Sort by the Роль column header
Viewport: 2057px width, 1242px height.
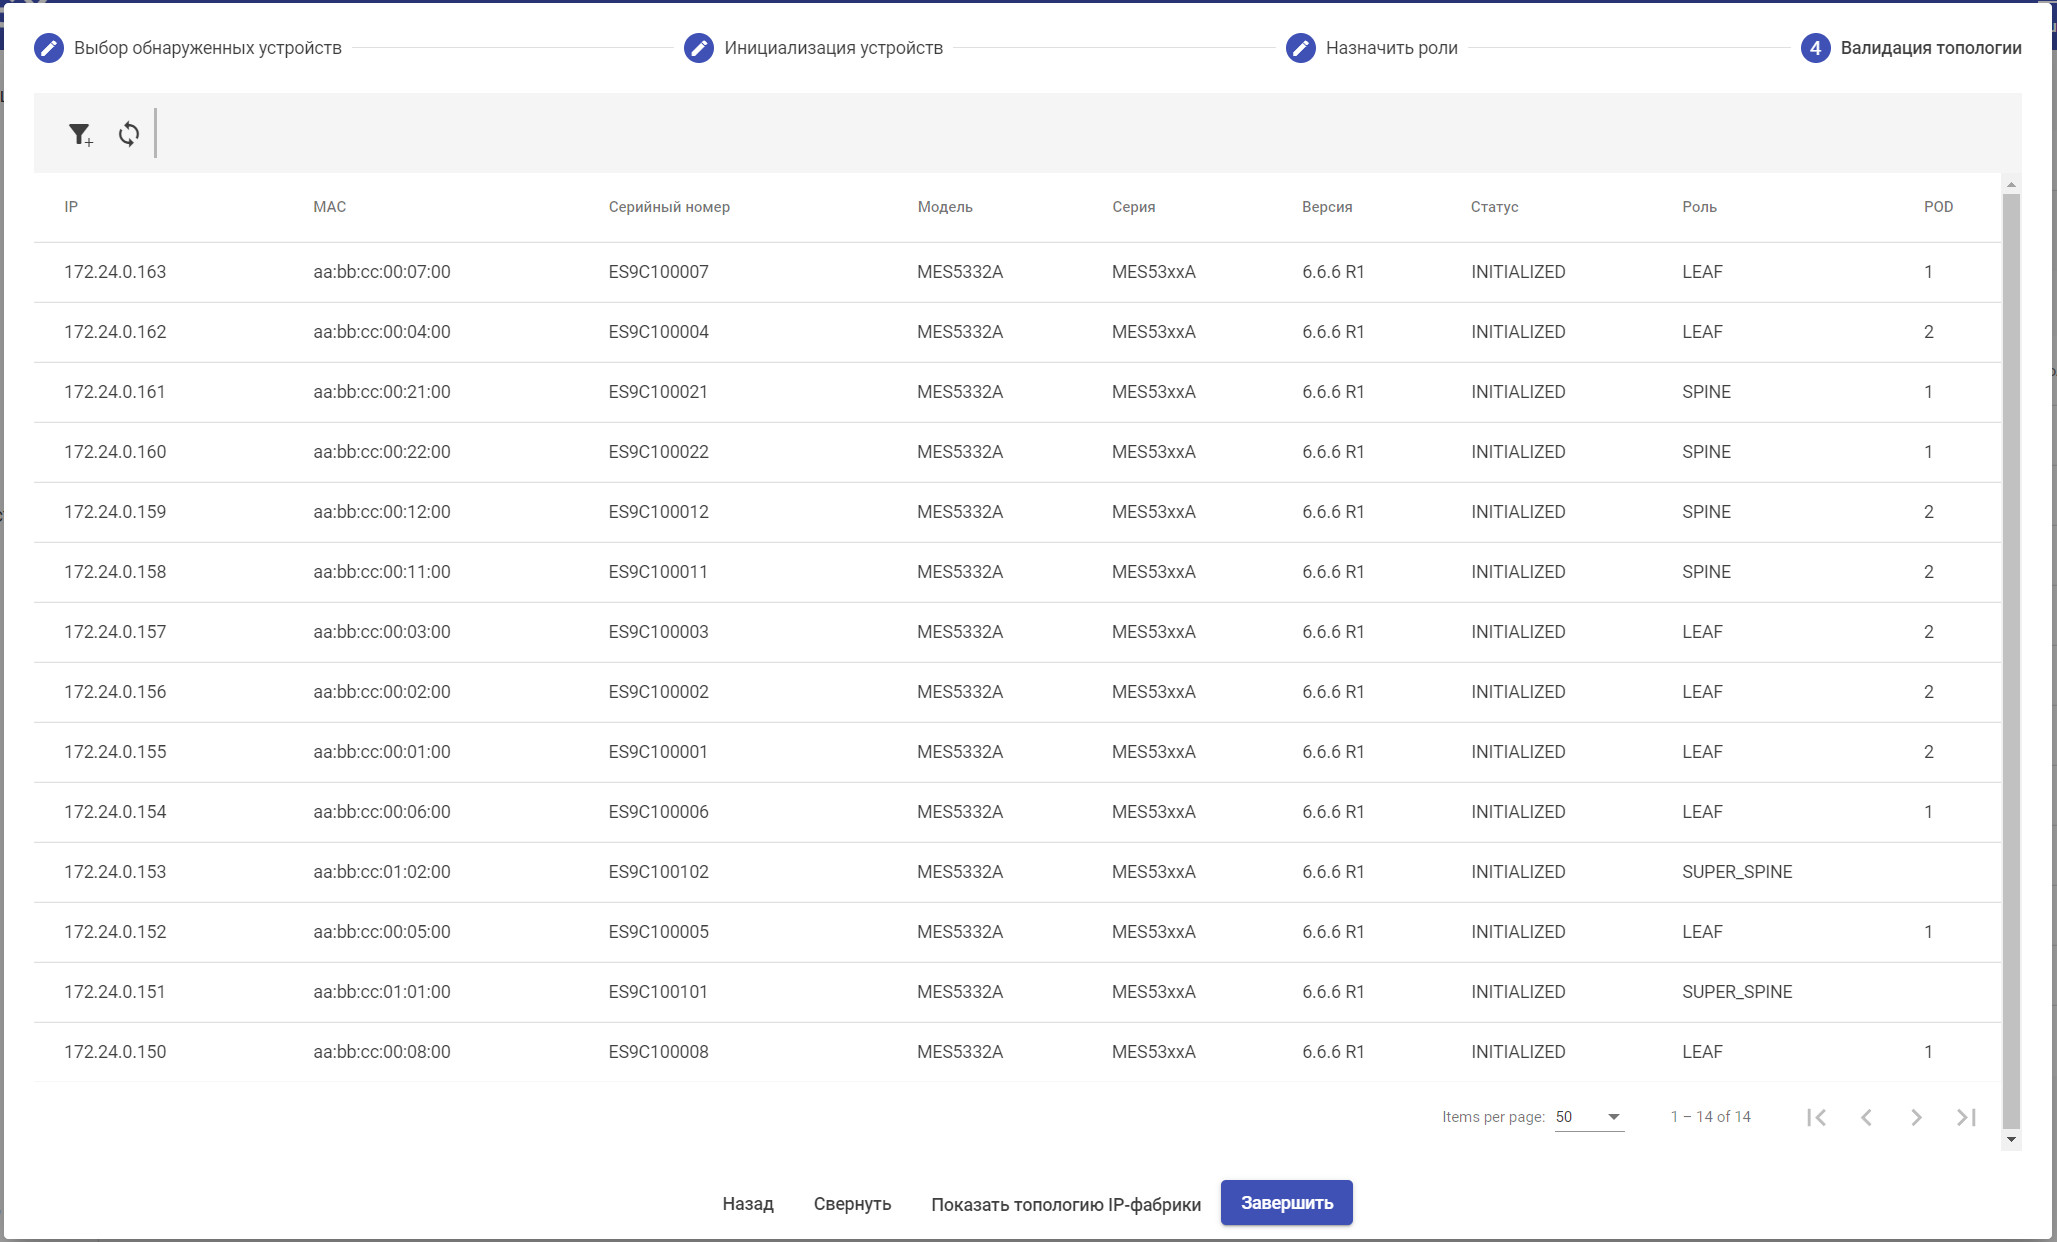point(1699,207)
